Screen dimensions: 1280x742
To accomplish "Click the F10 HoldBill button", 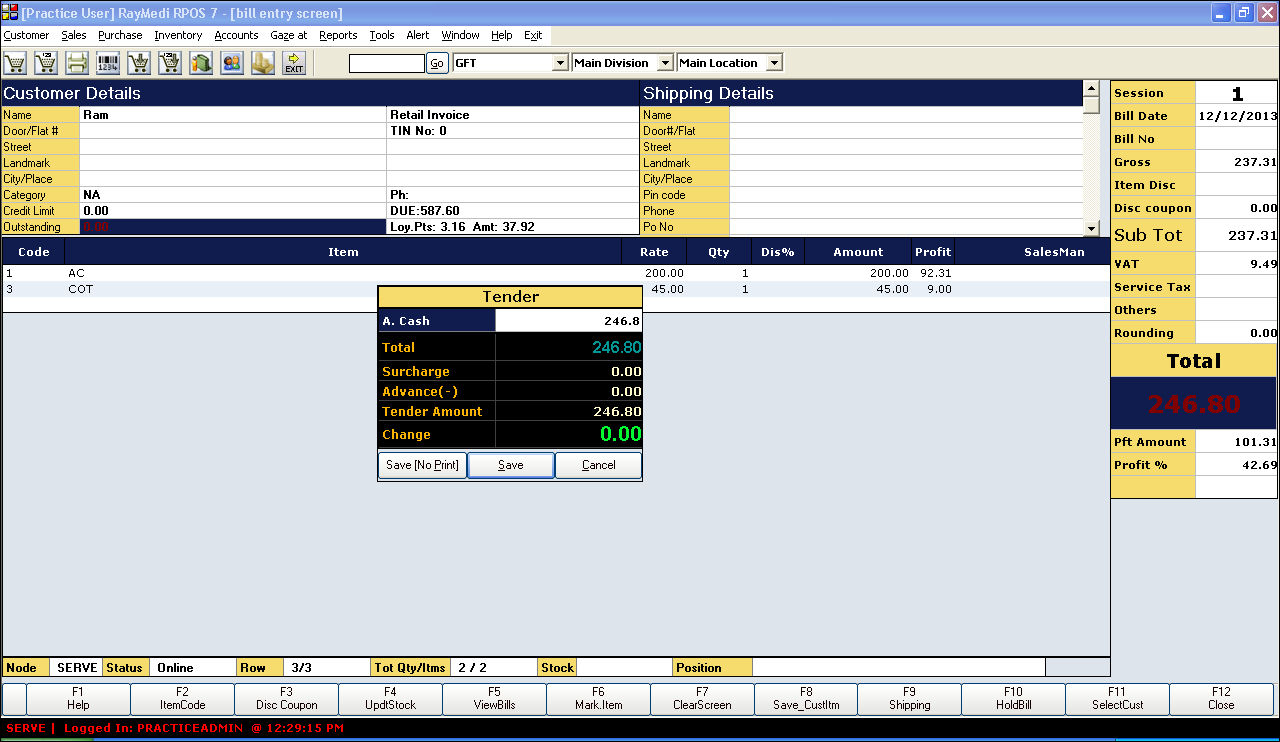I will (x=1013, y=698).
